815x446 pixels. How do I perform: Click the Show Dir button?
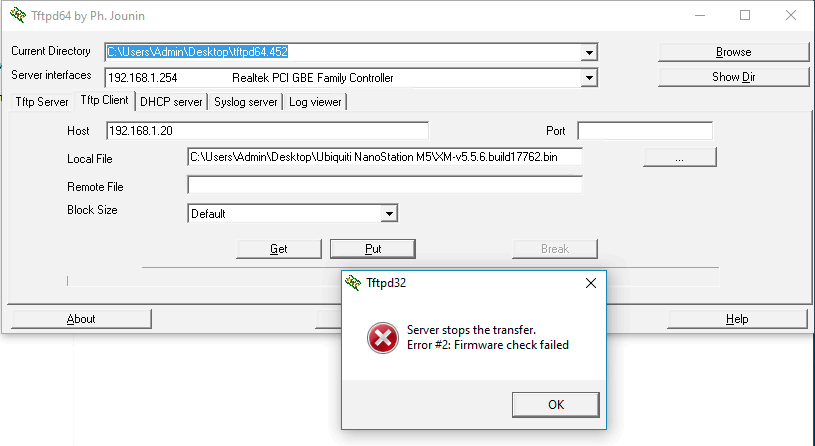click(x=733, y=77)
